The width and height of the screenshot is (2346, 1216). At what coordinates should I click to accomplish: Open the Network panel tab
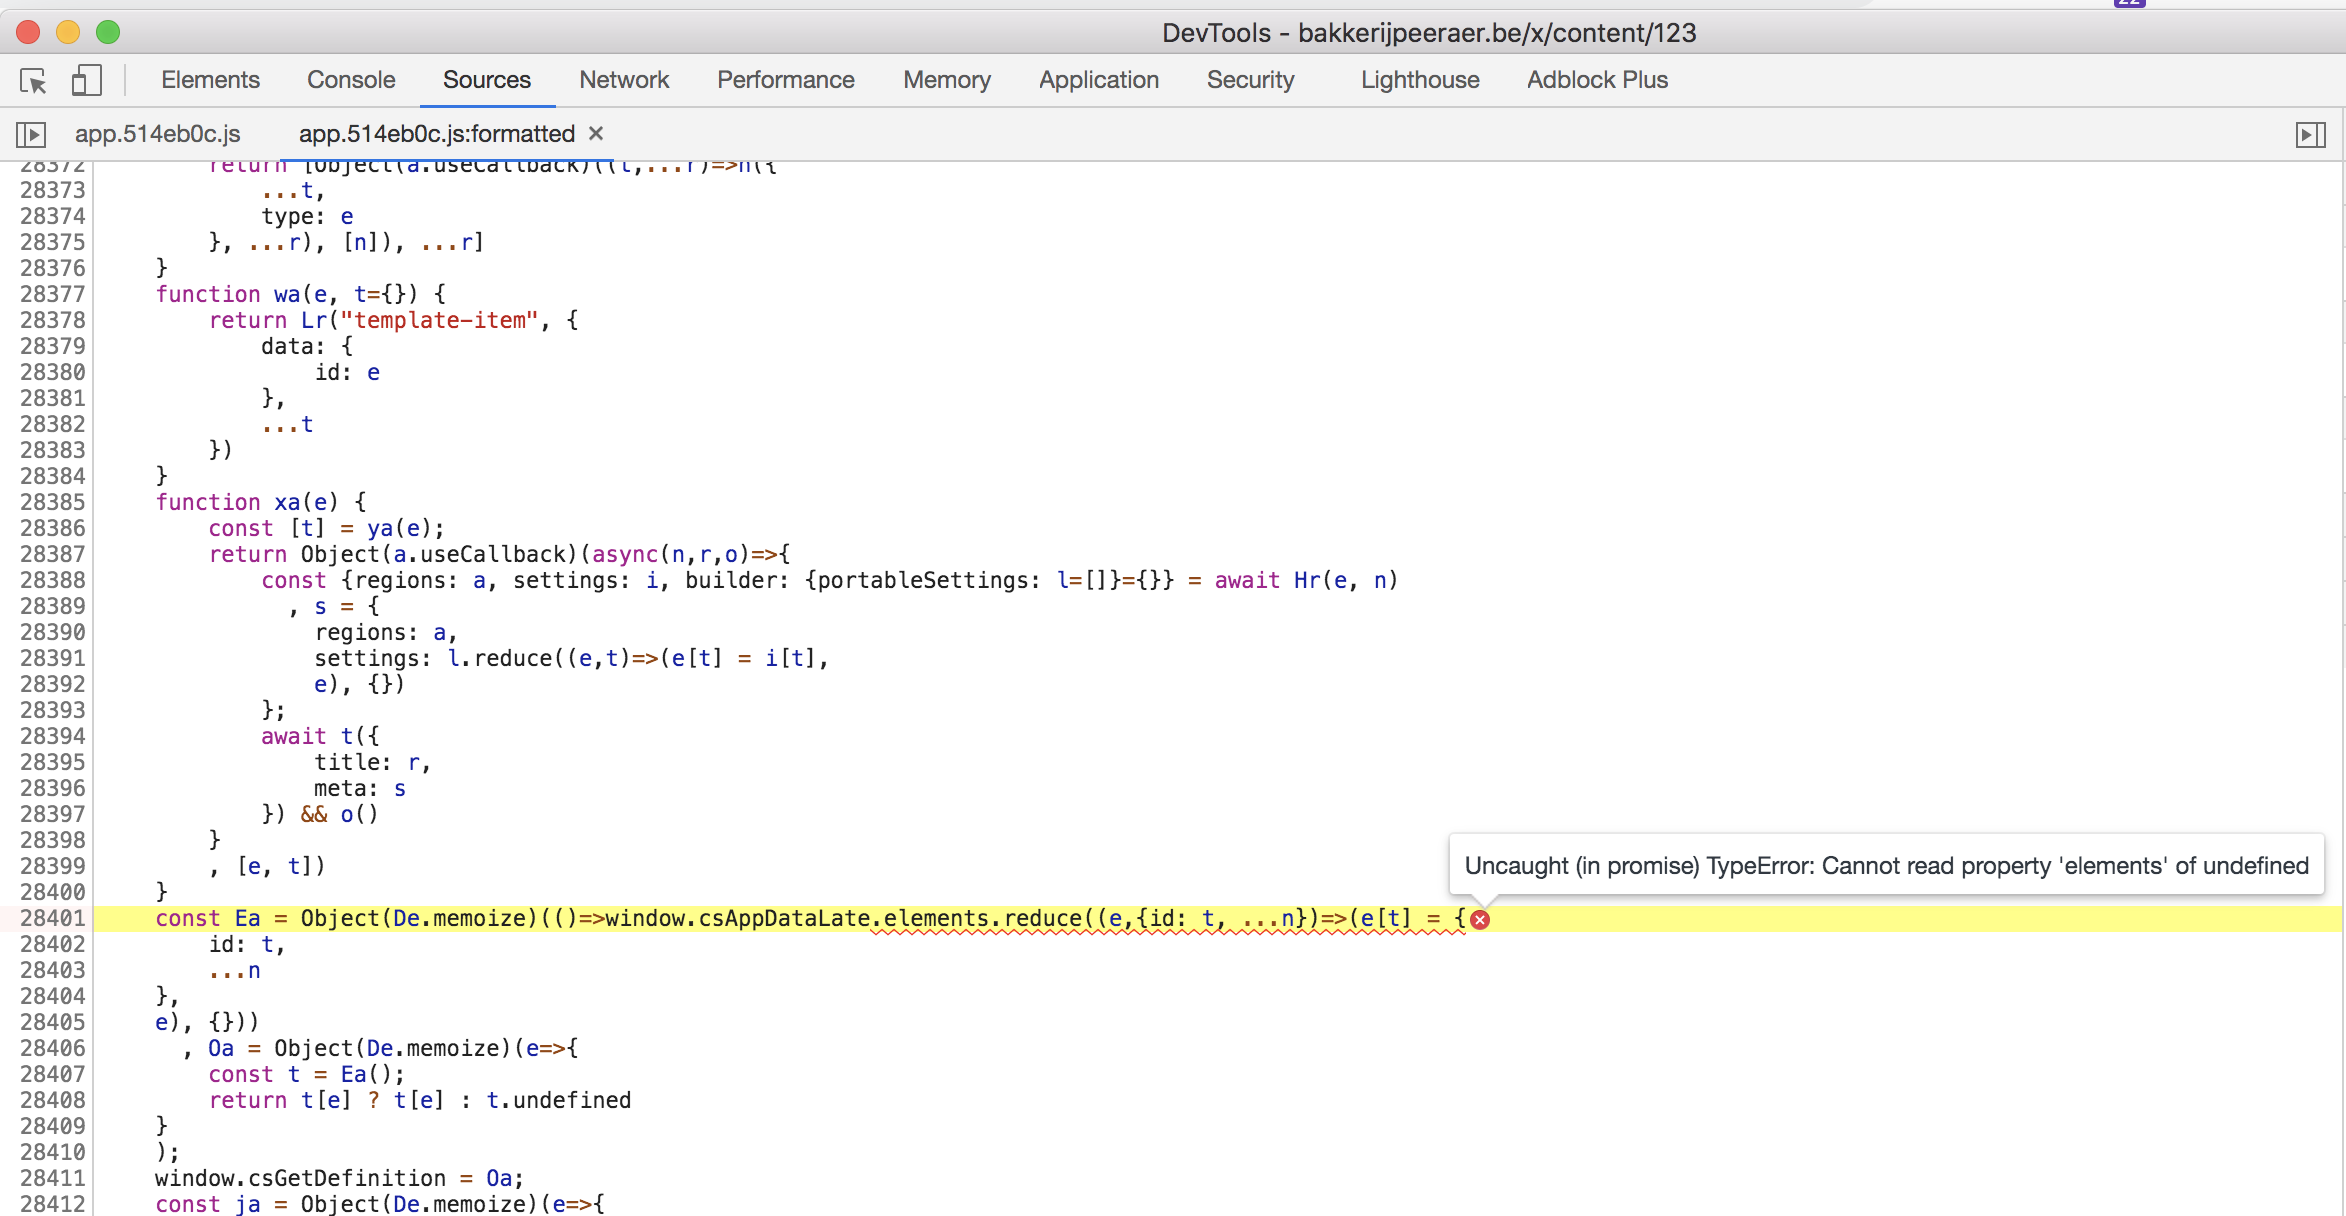pyautogui.click(x=624, y=80)
